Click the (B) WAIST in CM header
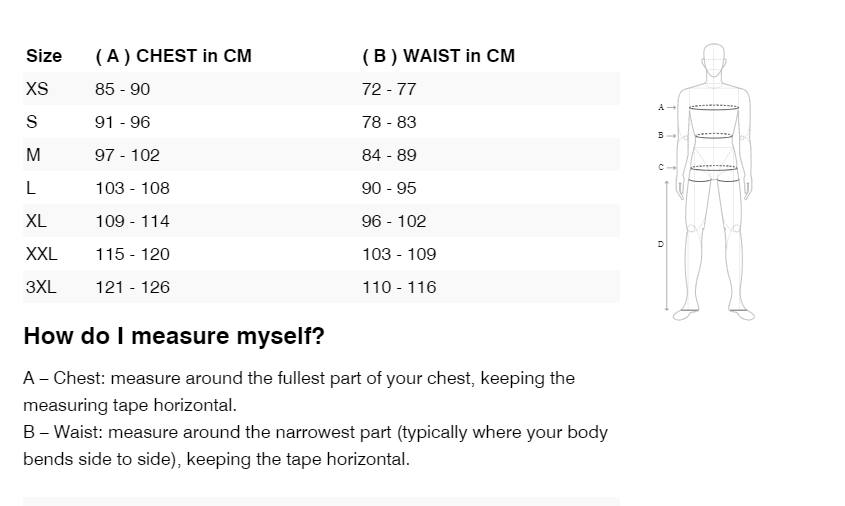The height and width of the screenshot is (506, 845). [x=438, y=56]
